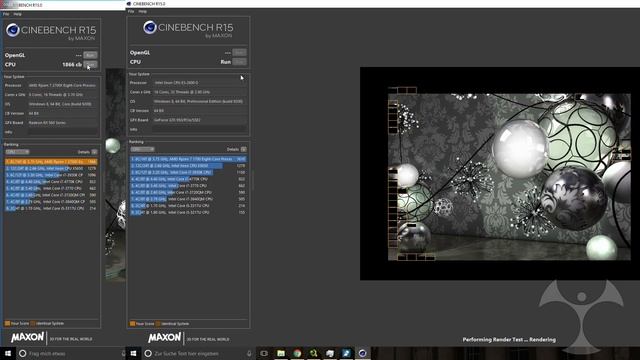Select Xeon X5650 ranking row in right window
Viewport: 640px width, 360px height.
tap(188, 166)
